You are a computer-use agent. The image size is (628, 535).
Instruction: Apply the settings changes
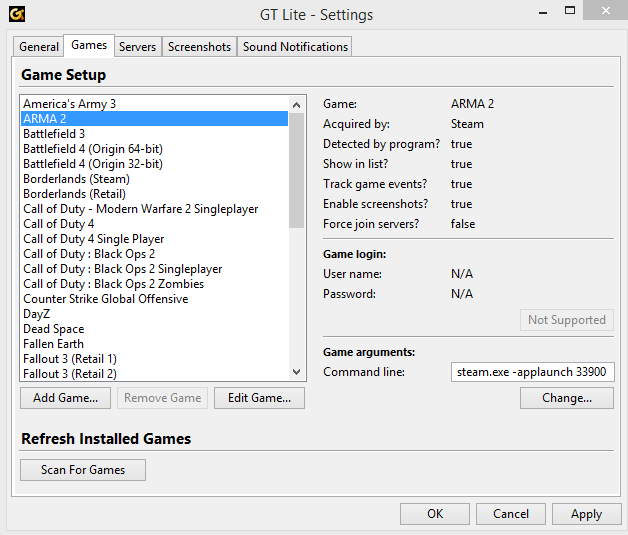tap(586, 514)
